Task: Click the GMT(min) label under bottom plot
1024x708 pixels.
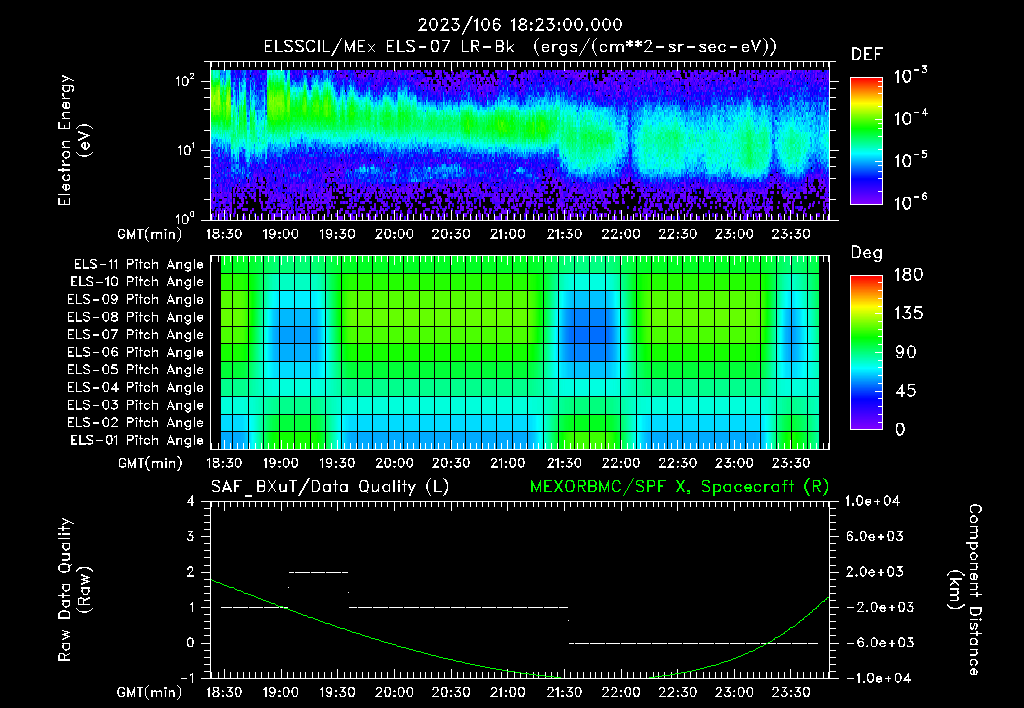Action: coord(150,692)
